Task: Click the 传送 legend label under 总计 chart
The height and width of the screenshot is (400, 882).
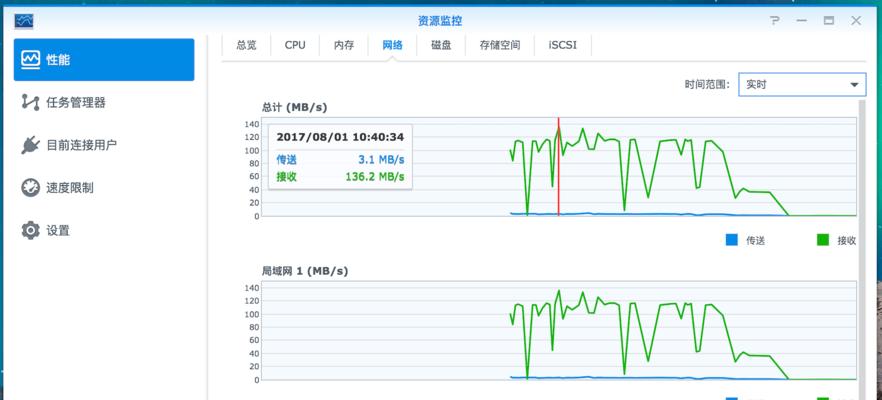Action: [755, 241]
